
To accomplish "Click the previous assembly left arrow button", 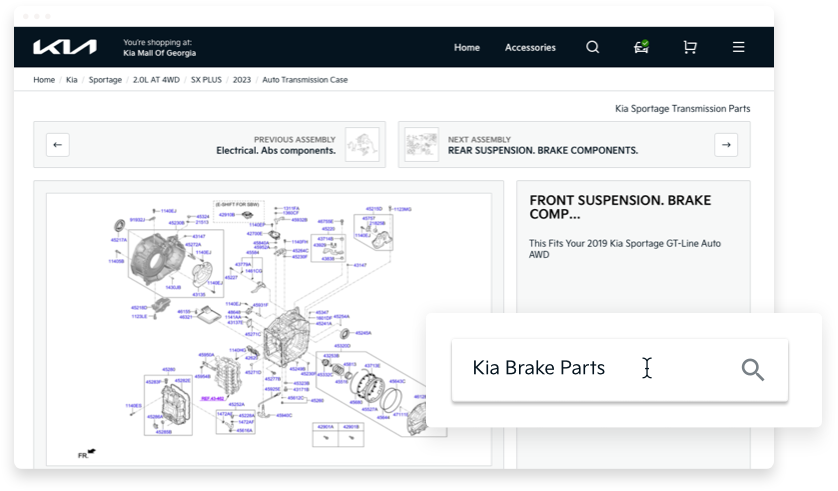I will (58, 145).
